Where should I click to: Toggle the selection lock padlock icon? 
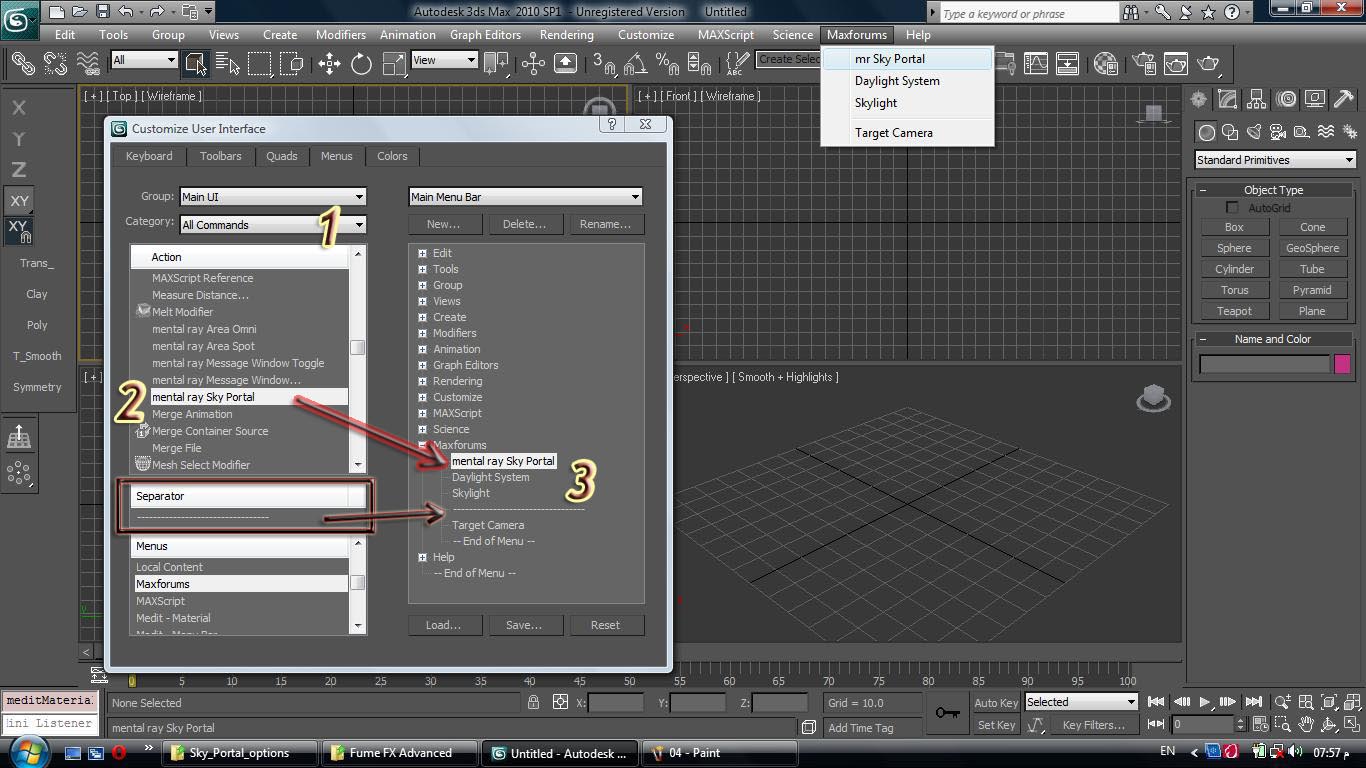tap(534, 703)
